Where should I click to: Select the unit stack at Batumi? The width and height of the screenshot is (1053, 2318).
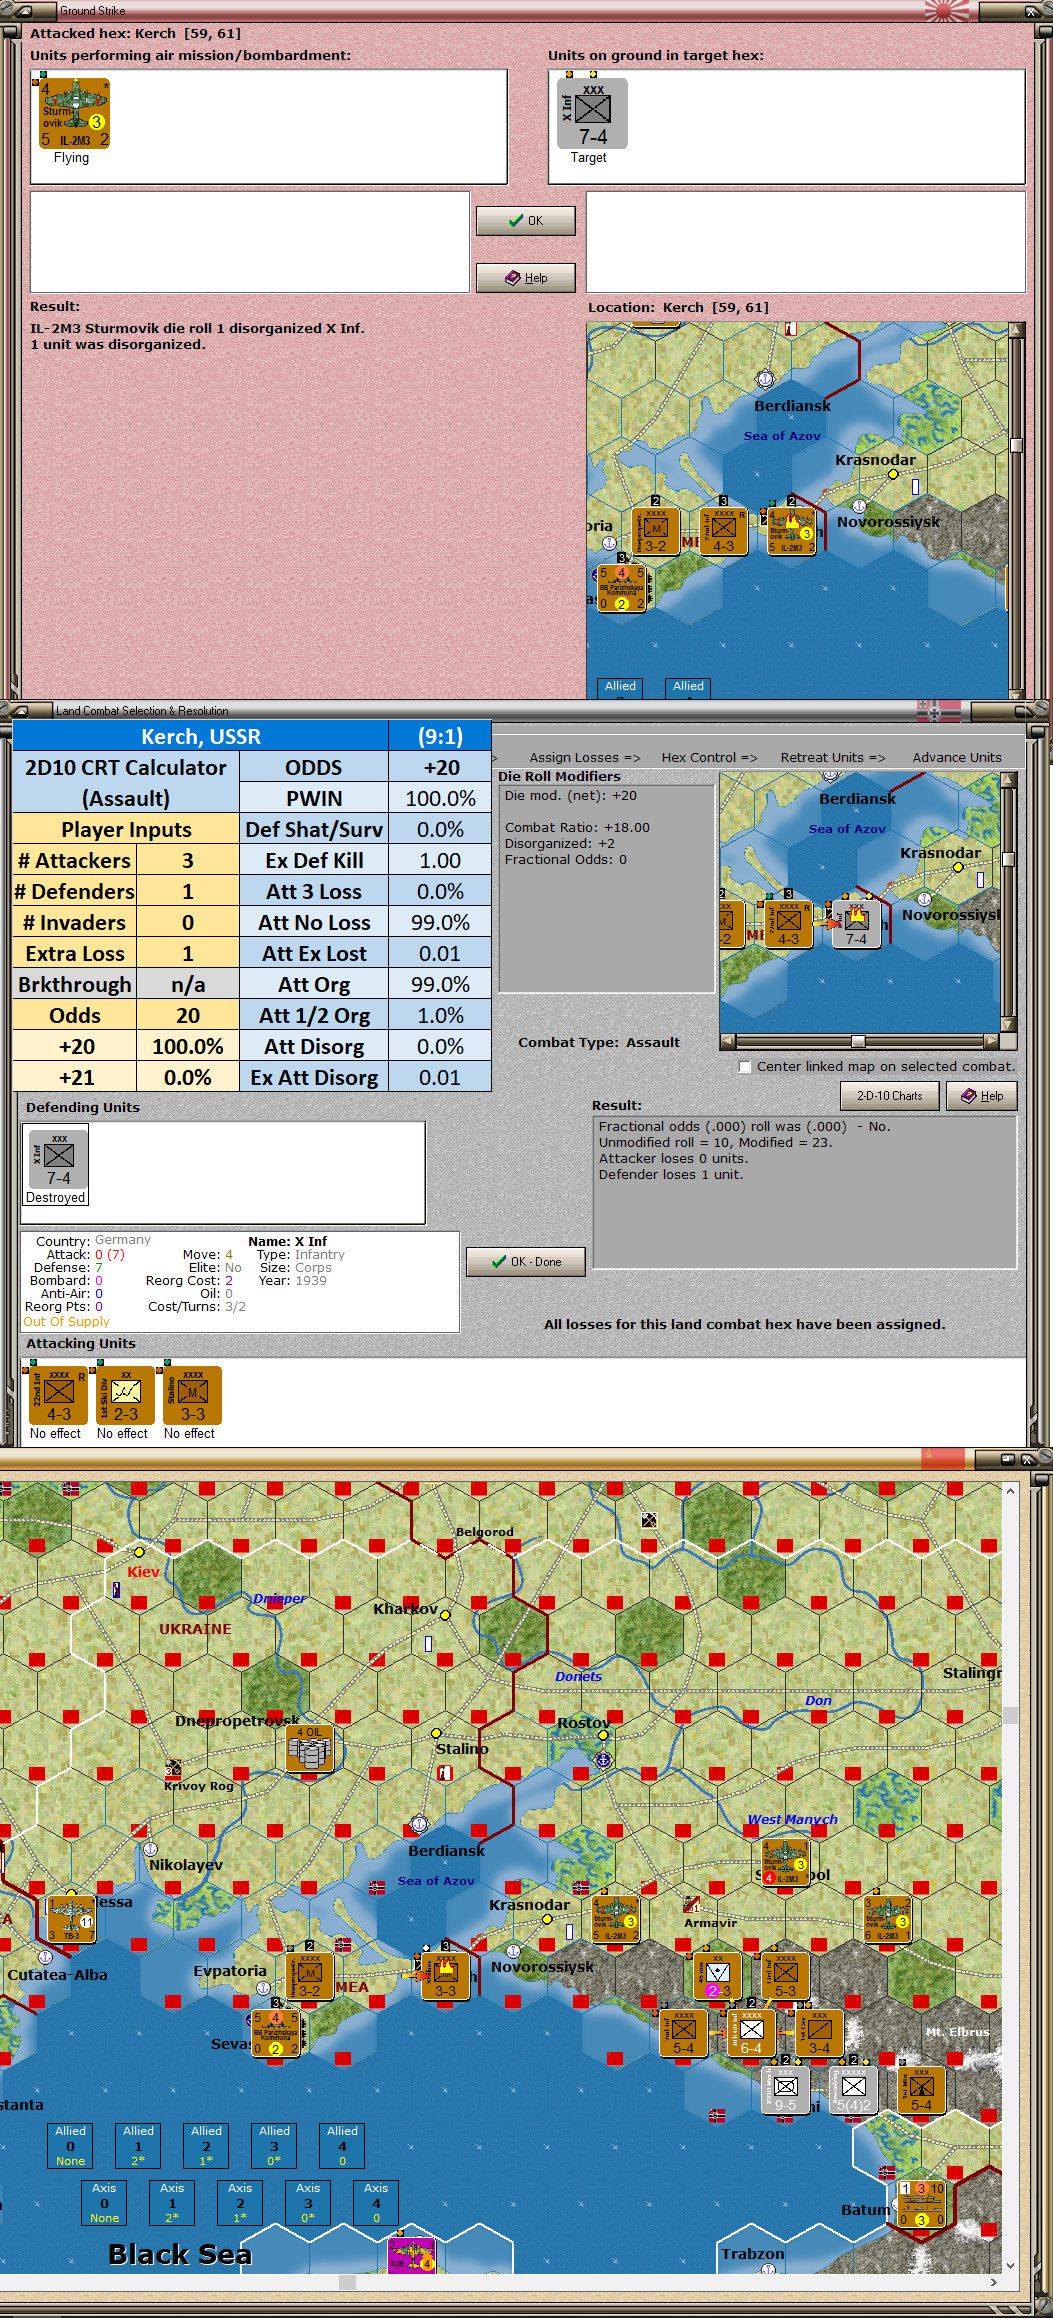[922, 2203]
